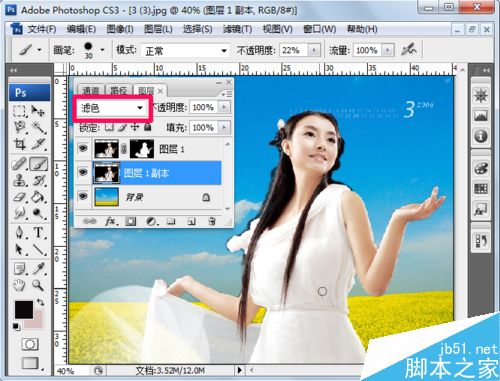Click the layer style fx icon
The image size is (500, 381).
(x=111, y=221)
